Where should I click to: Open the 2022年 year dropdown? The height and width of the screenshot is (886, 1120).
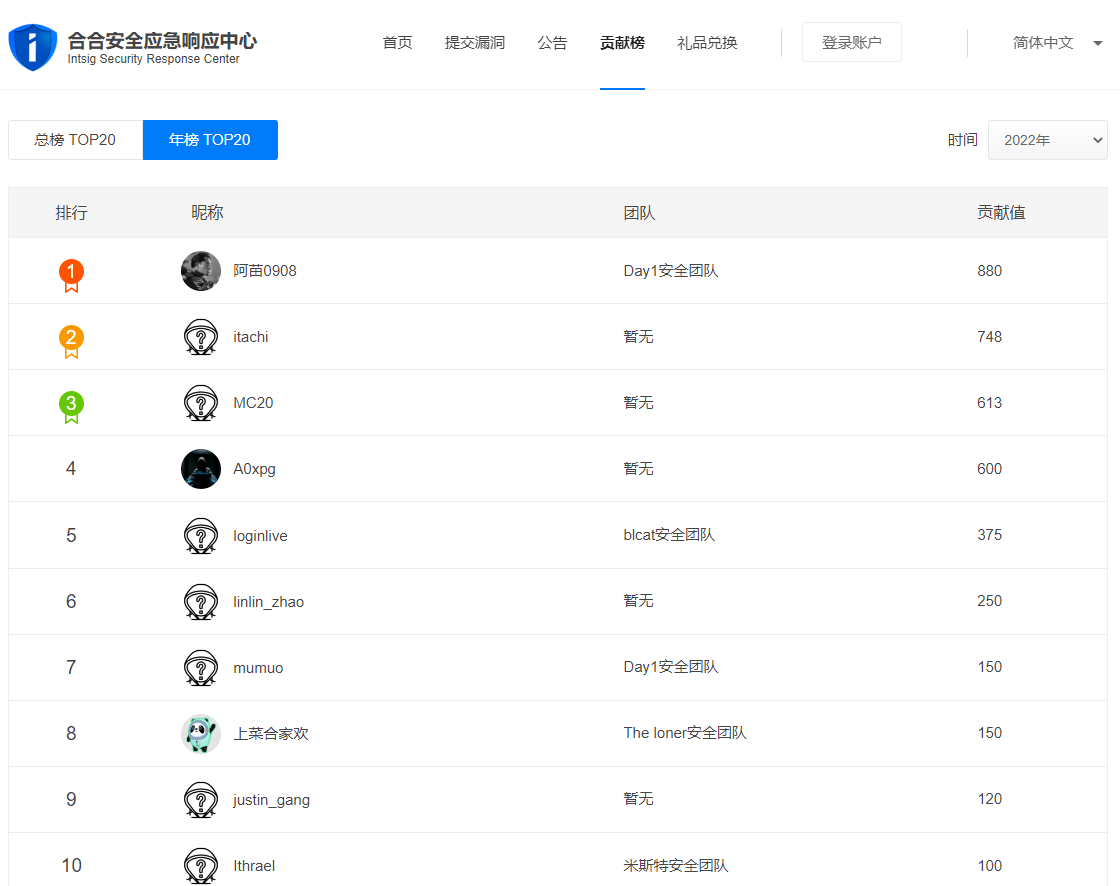coord(1047,140)
